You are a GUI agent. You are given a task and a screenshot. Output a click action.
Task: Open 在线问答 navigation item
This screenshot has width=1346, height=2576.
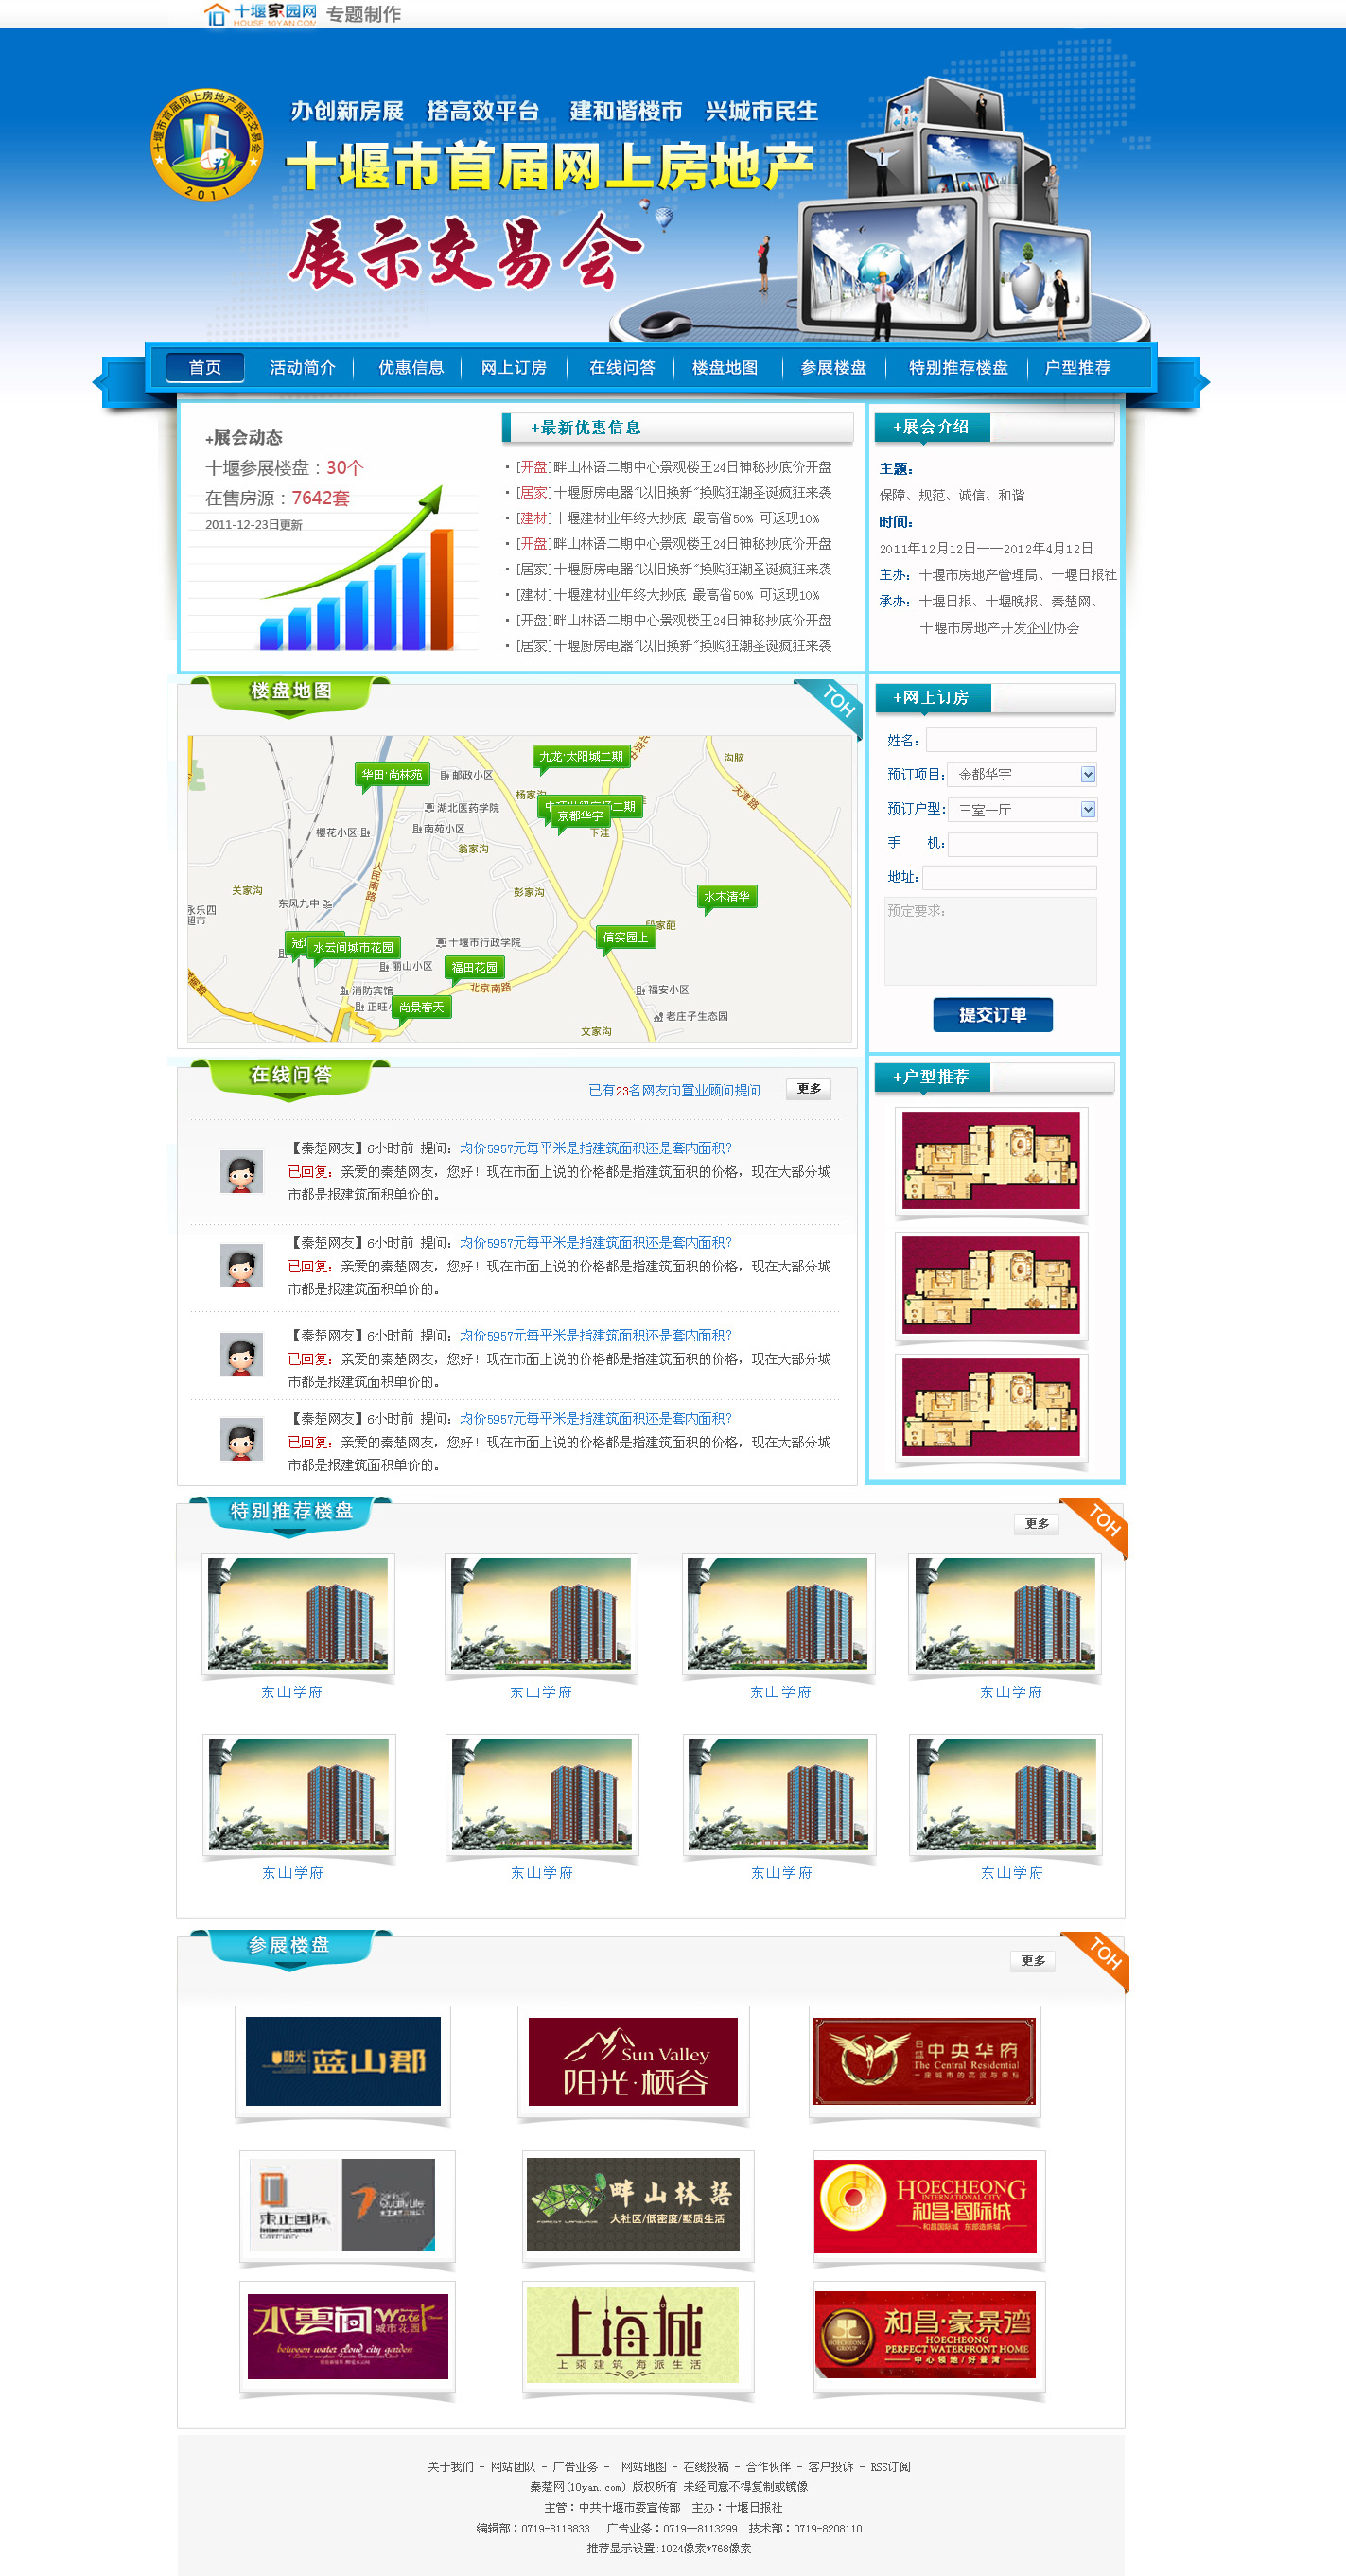(x=622, y=367)
